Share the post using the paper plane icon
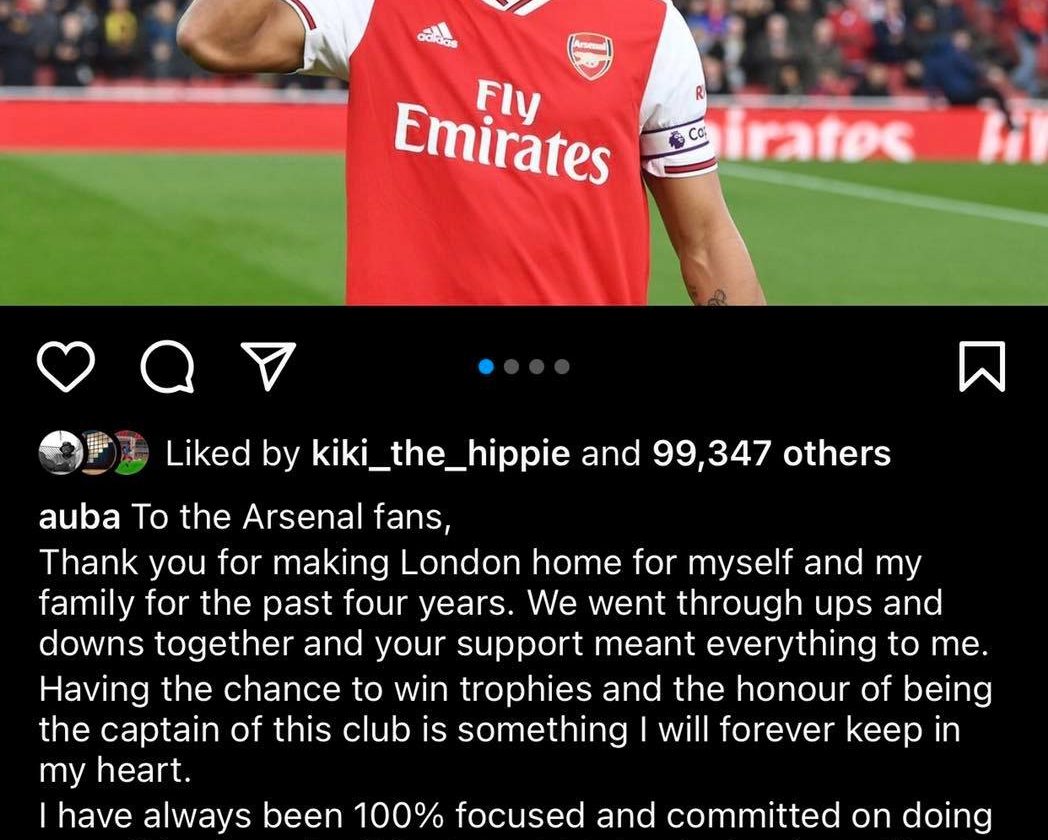The width and height of the screenshot is (1048, 840). pos(270,367)
